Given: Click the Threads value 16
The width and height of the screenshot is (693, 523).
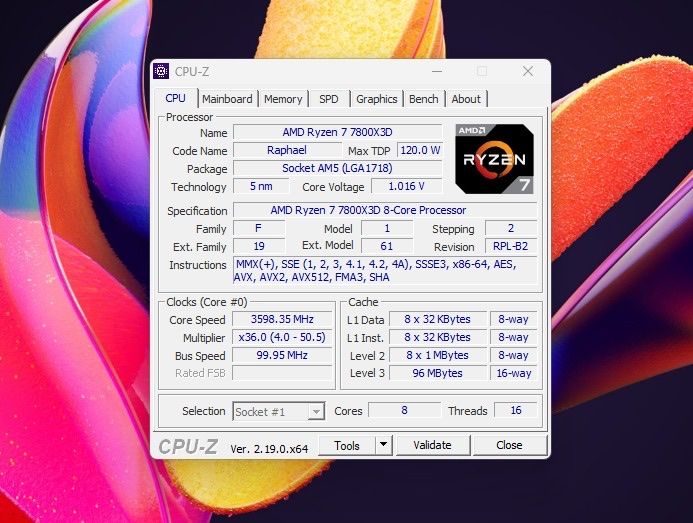Looking at the screenshot, I should tap(516, 410).
